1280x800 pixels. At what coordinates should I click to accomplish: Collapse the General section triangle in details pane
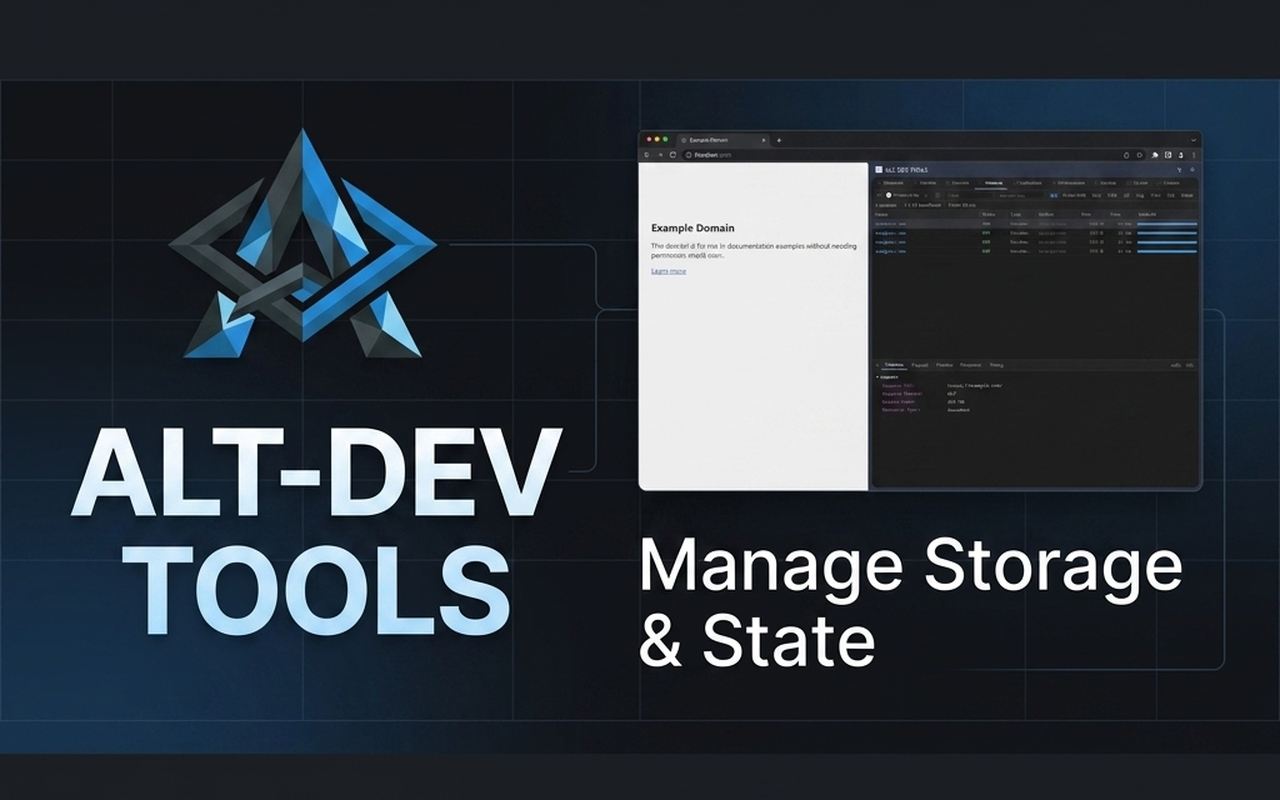coord(877,377)
